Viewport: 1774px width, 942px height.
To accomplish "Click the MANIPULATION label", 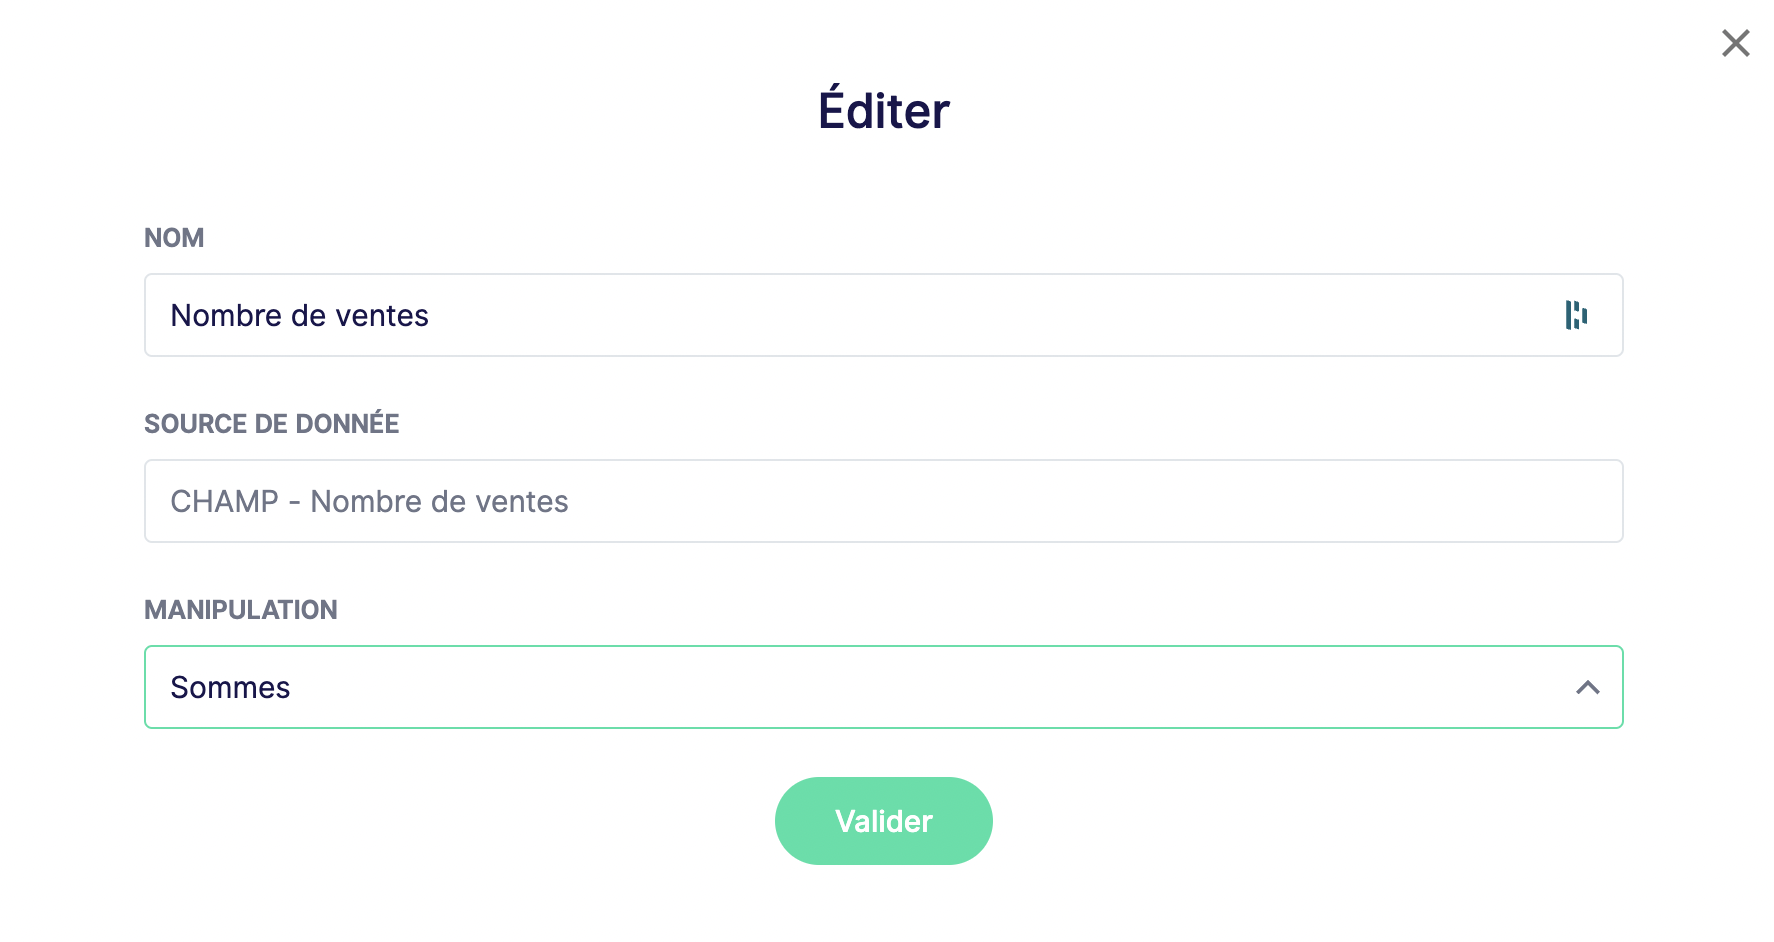I will pos(240,610).
